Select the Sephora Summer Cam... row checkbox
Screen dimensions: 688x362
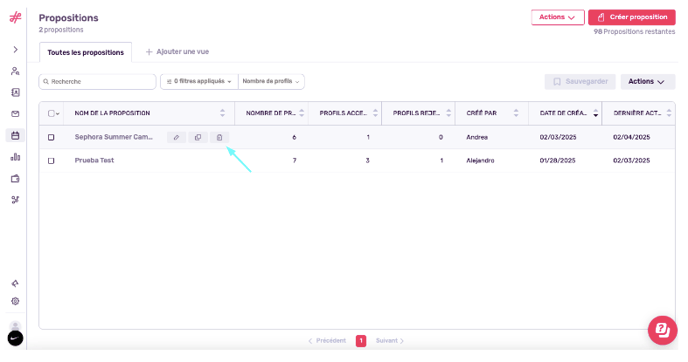(x=51, y=137)
